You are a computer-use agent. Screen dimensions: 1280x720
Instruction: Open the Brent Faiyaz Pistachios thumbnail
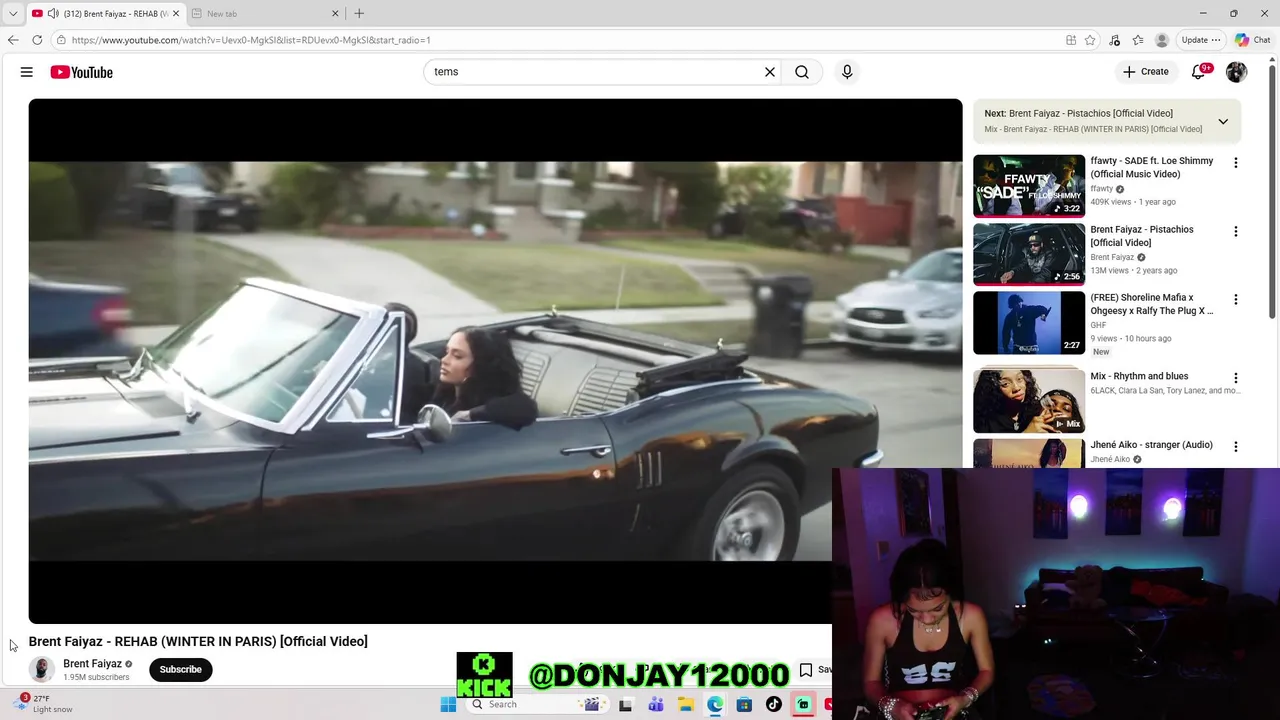click(x=1029, y=254)
